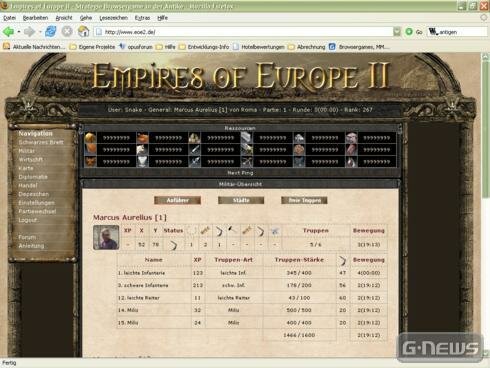Open the Wirtschaft navigation link
The image size is (490, 368).
tap(31, 160)
